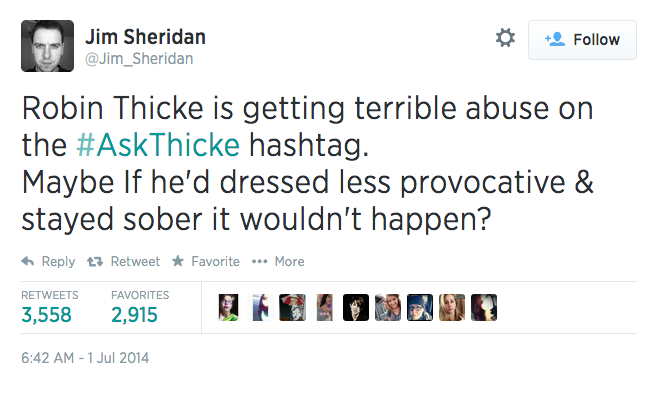
Task: Select second avatar with purple hair
Action: pyautogui.click(x=260, y=307)
